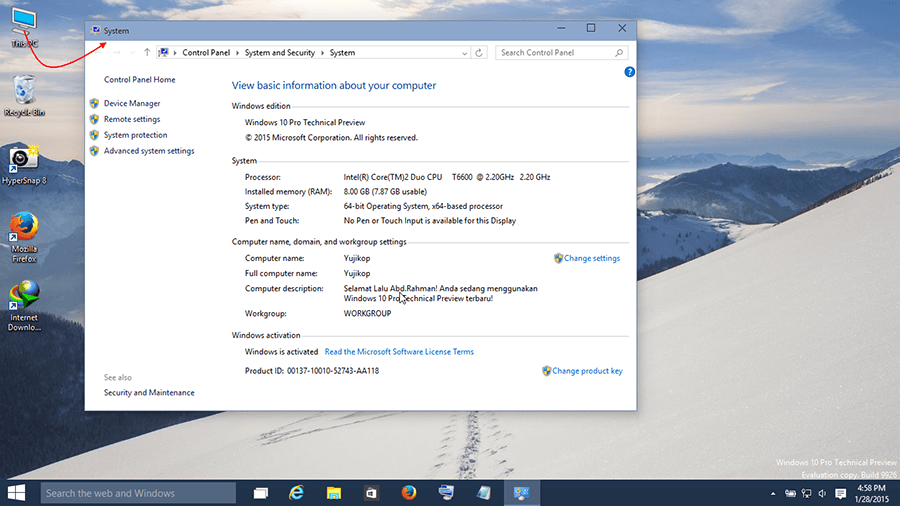Click the System window taskbar button
900x506 pixels.
(x=521, y=493)
